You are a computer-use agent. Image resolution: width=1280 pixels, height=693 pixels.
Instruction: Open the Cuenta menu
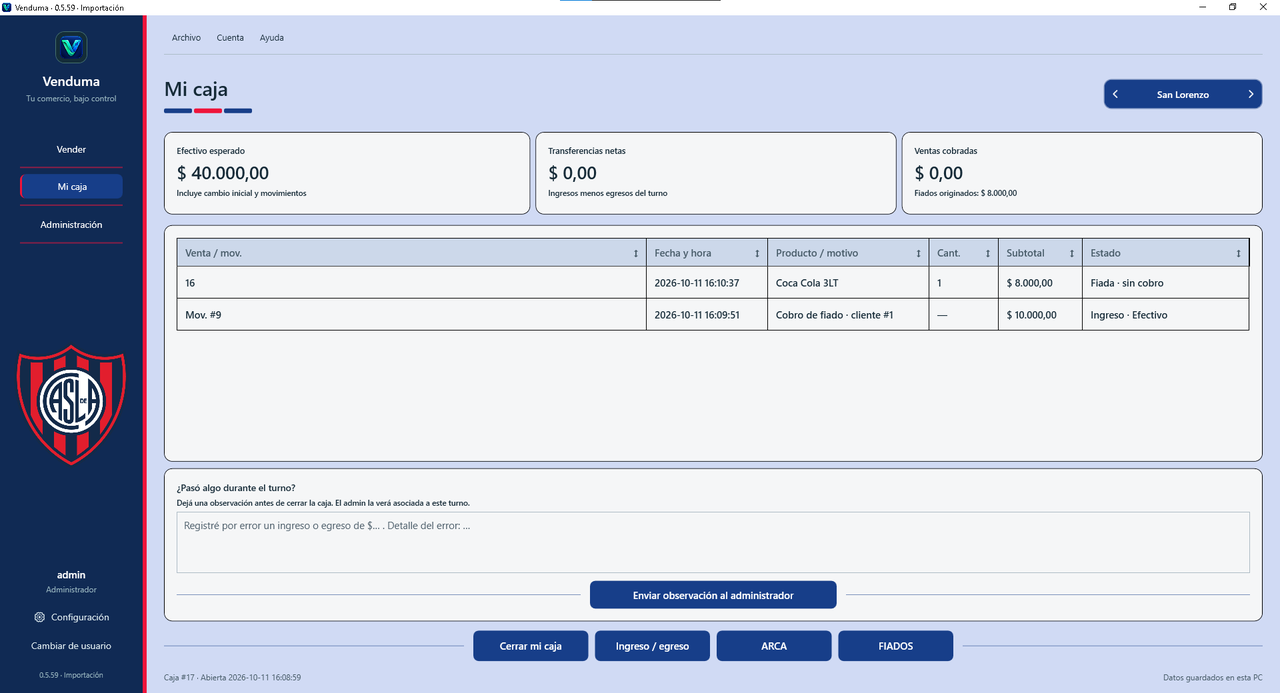click(230, 38)
